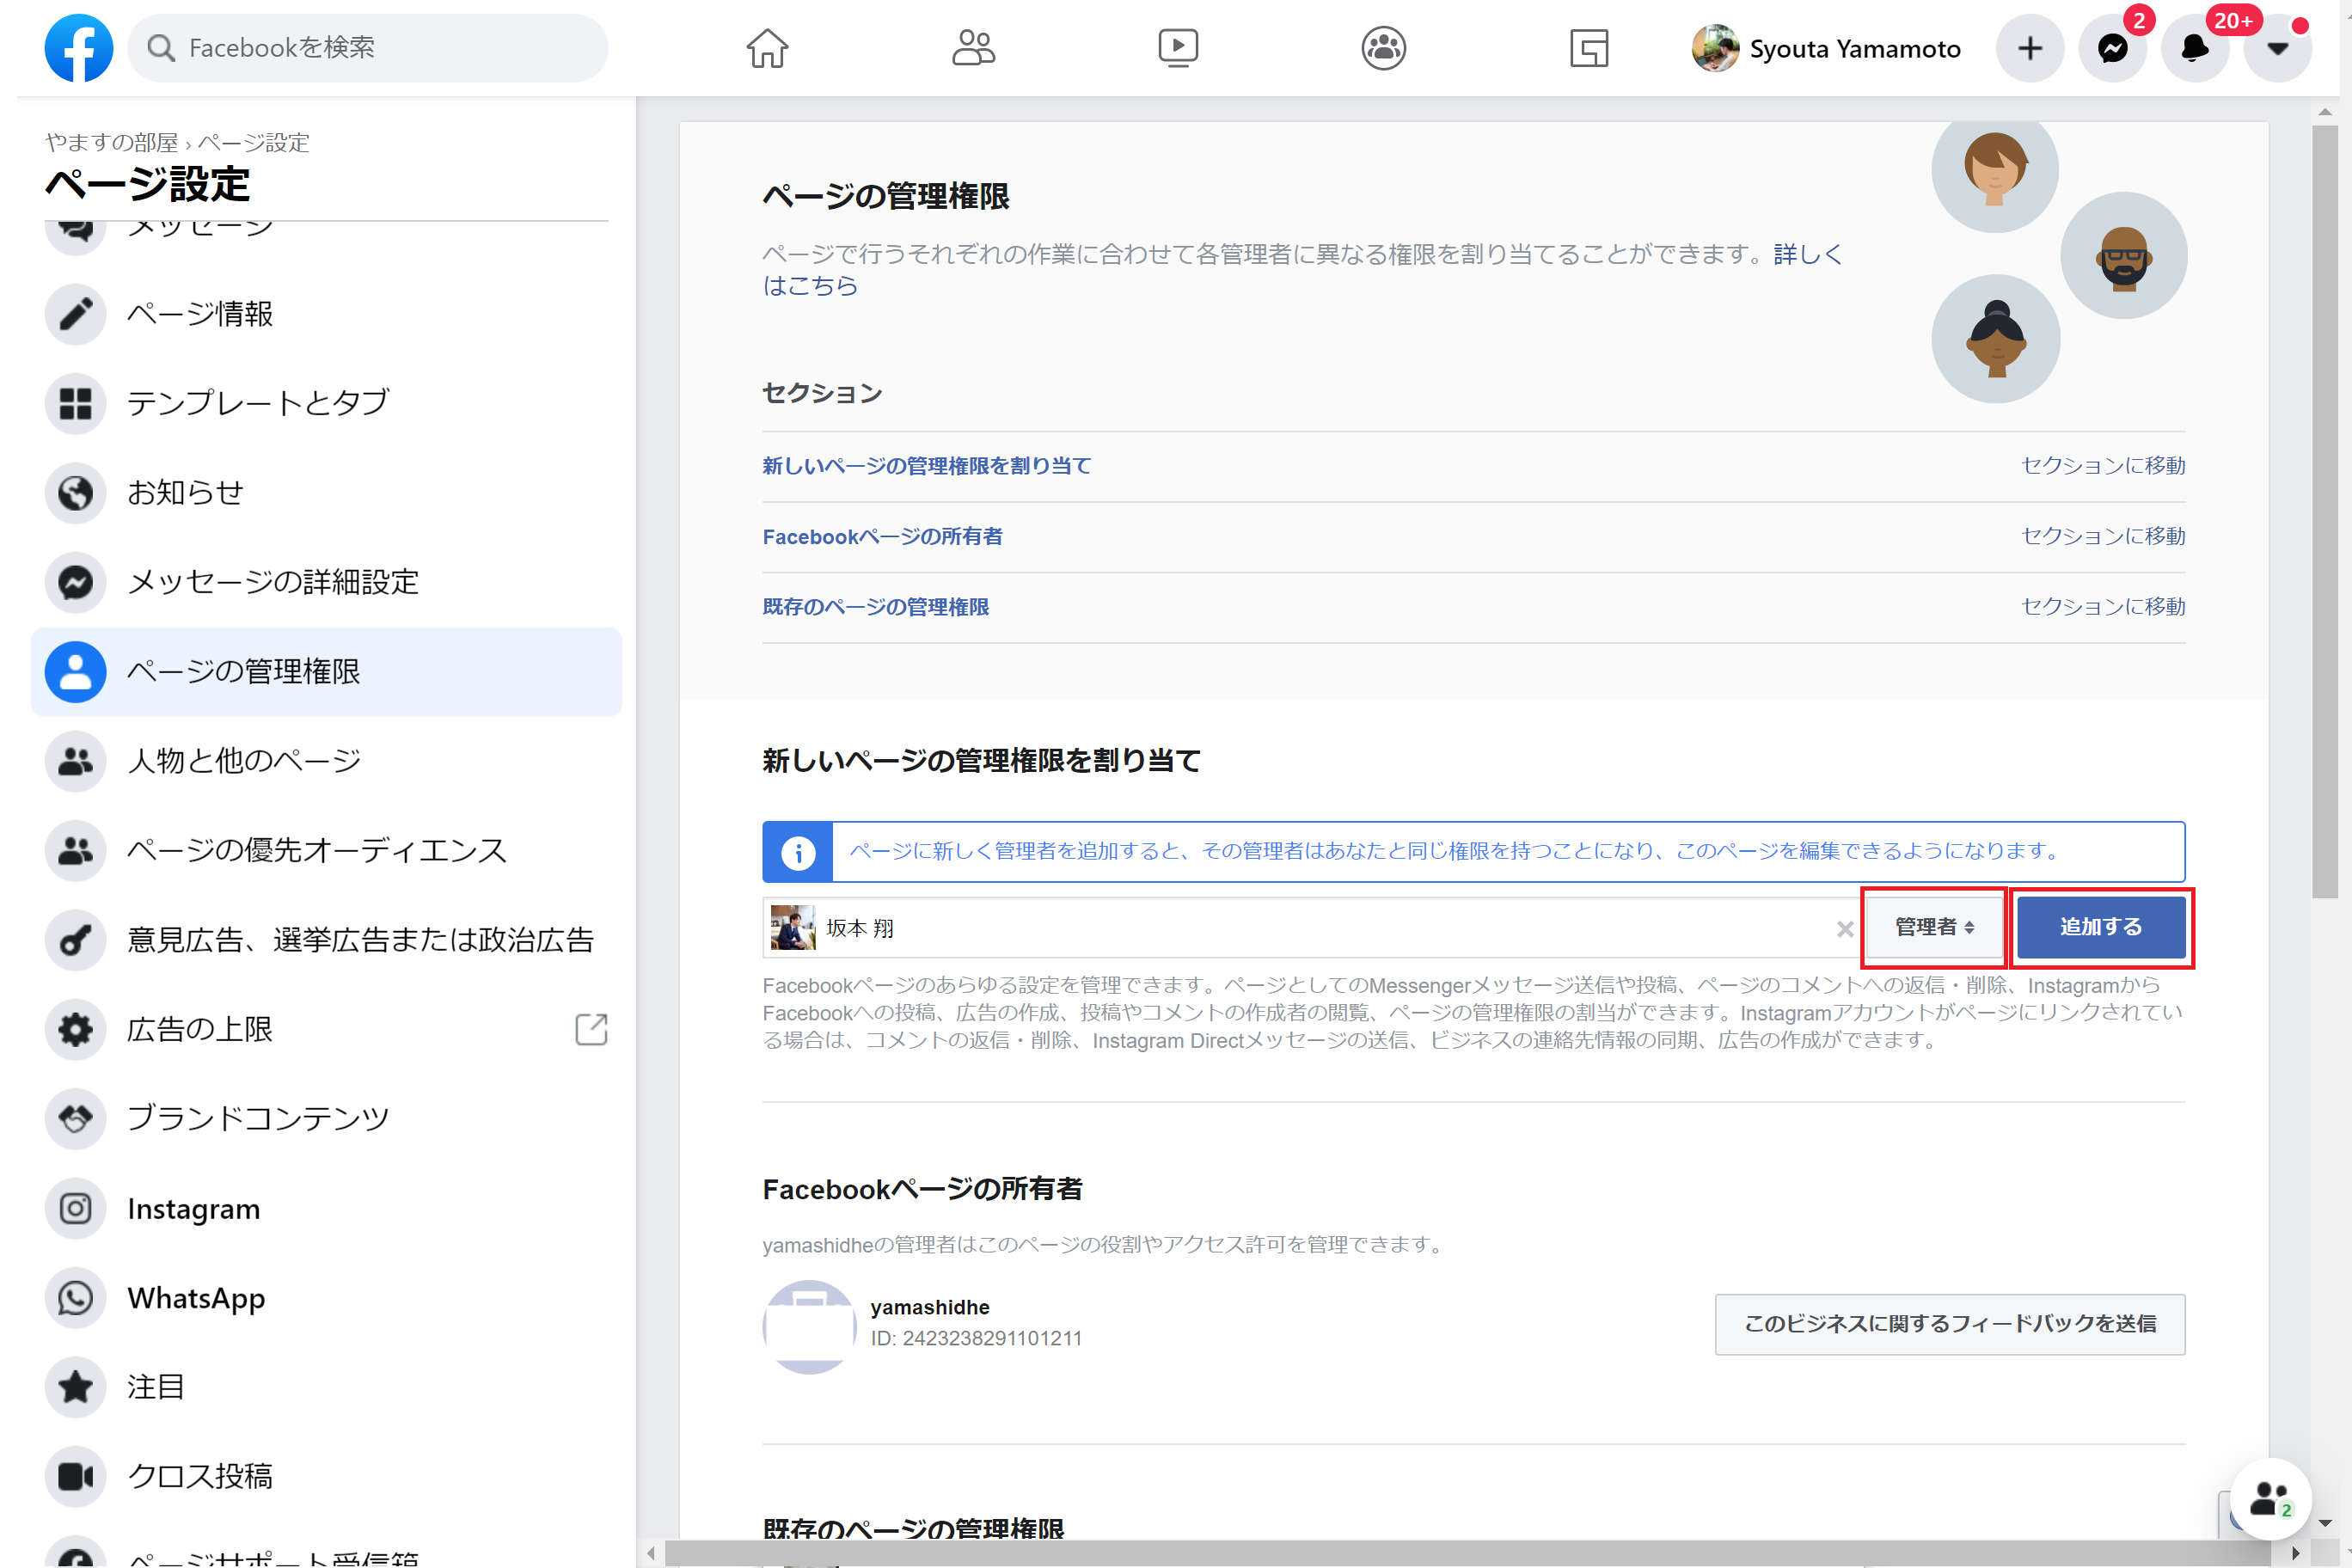Image resolution: width=2352 pixels, height=1568 pixels.
Task: Jump to Facebookページの所有者 section
Action: click(x=882, y=537)
